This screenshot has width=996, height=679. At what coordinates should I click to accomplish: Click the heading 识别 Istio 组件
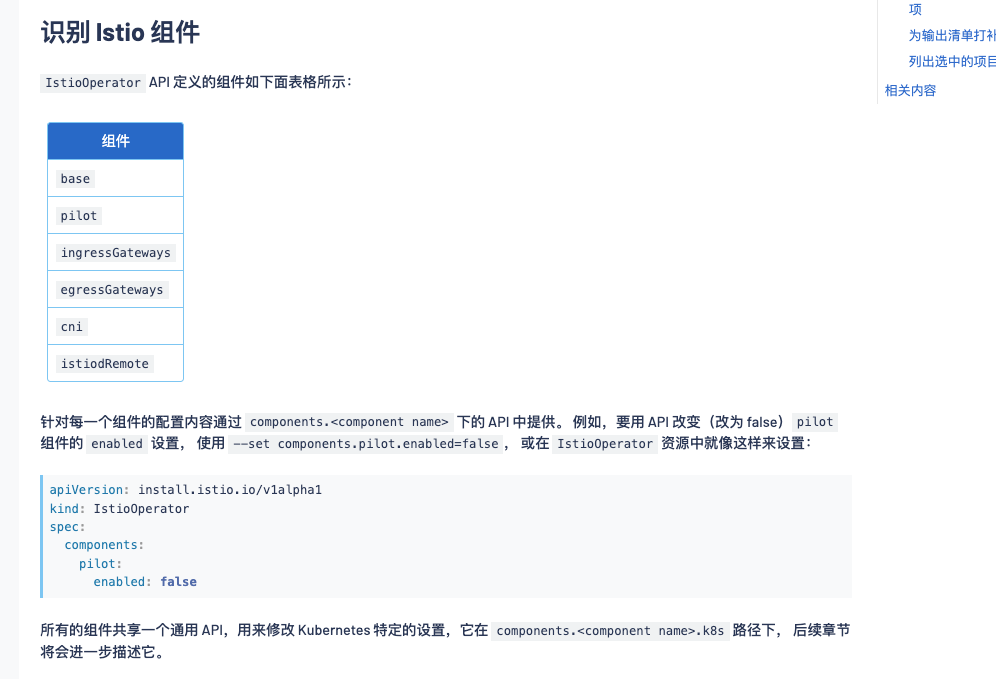pyautogui.click(x=120, y=32)
